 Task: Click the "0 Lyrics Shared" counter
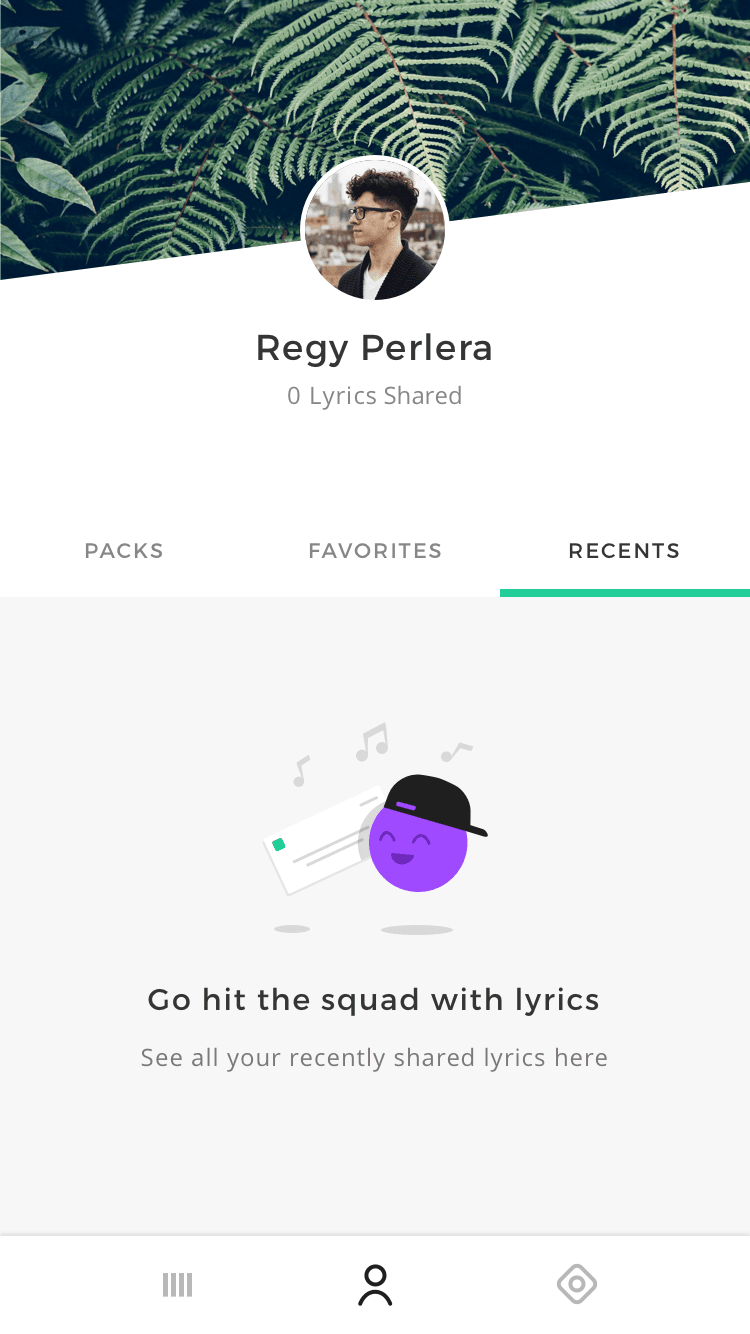[x=375, y=396]
